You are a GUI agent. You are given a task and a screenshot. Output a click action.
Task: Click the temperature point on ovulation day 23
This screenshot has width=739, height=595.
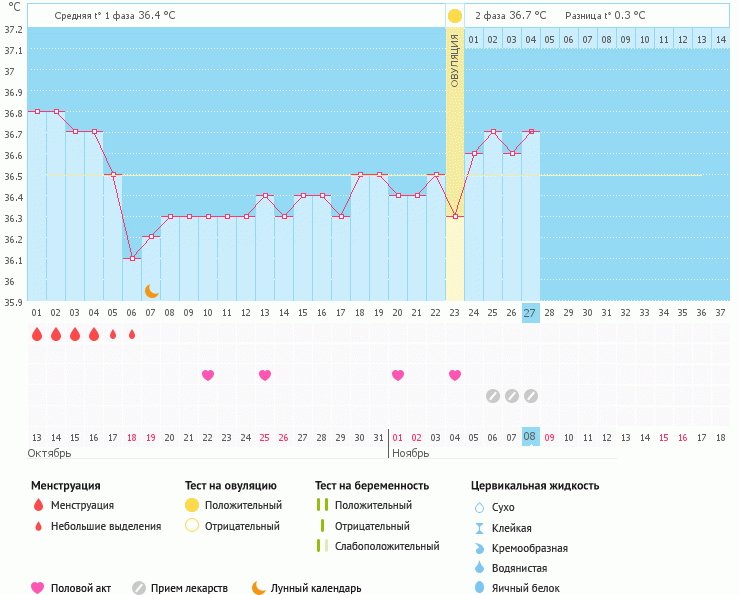coord(455,217)
